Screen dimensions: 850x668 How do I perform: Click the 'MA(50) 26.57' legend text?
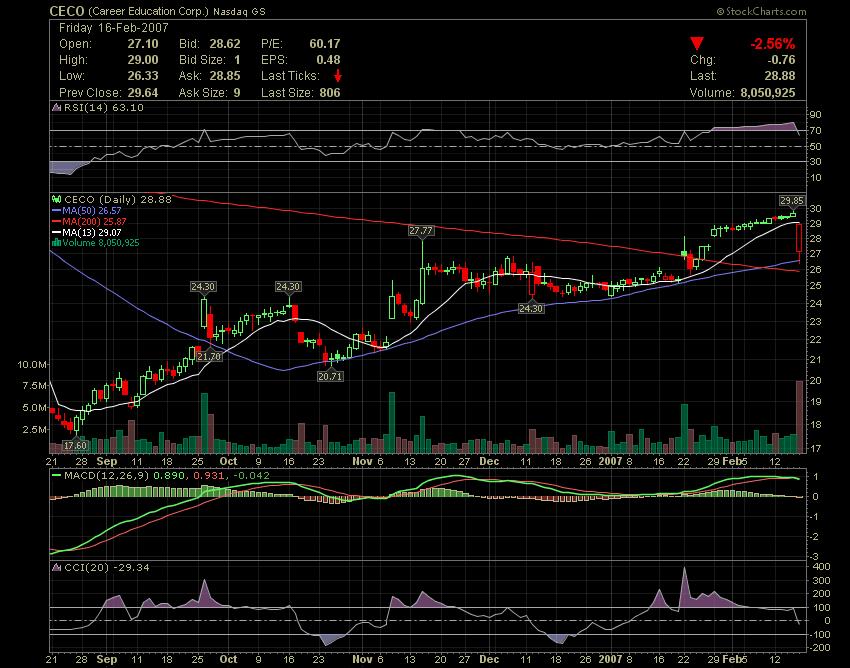point(92,210)
